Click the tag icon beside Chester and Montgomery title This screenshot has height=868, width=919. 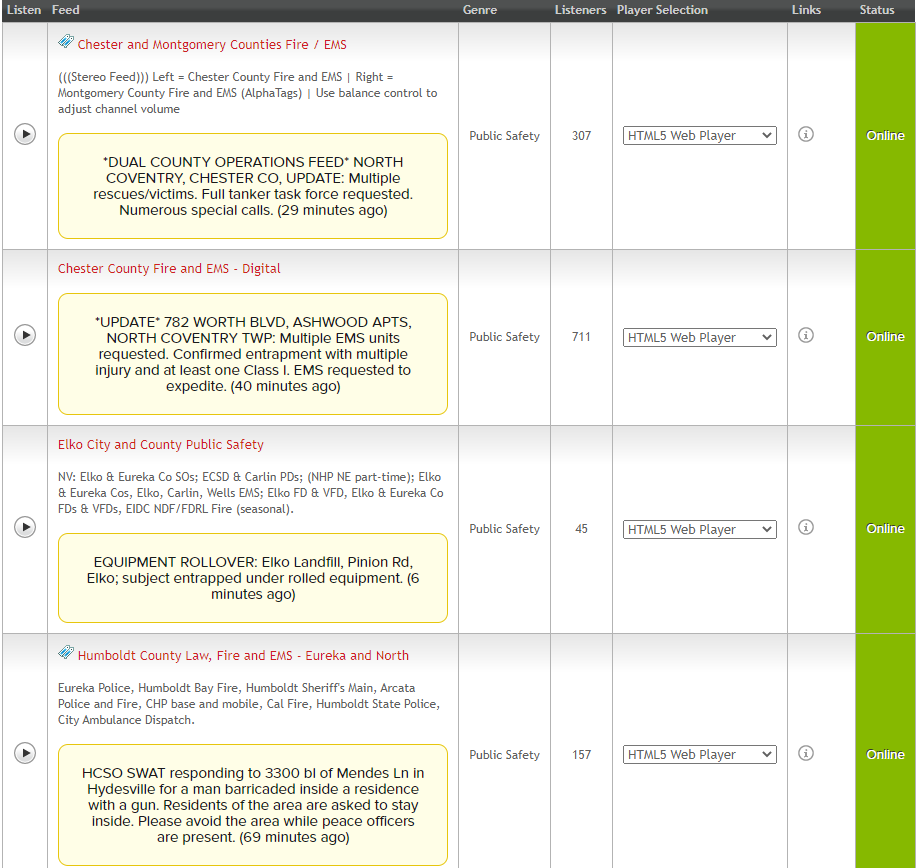coord(66,41)
